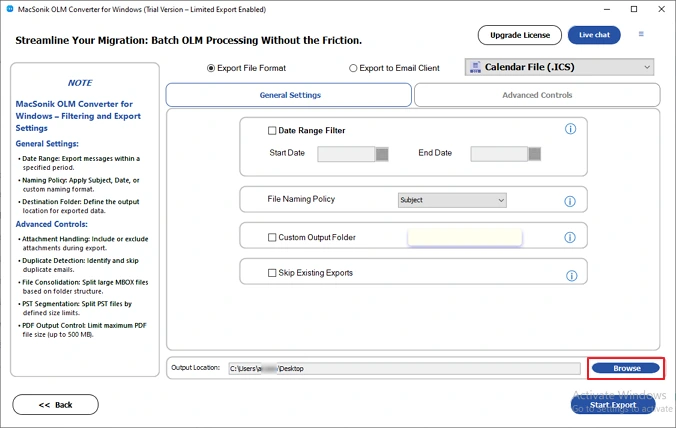Click the MacSonik app icon in title bar
This screenshot has height=428, width=676.
point(10,9)
